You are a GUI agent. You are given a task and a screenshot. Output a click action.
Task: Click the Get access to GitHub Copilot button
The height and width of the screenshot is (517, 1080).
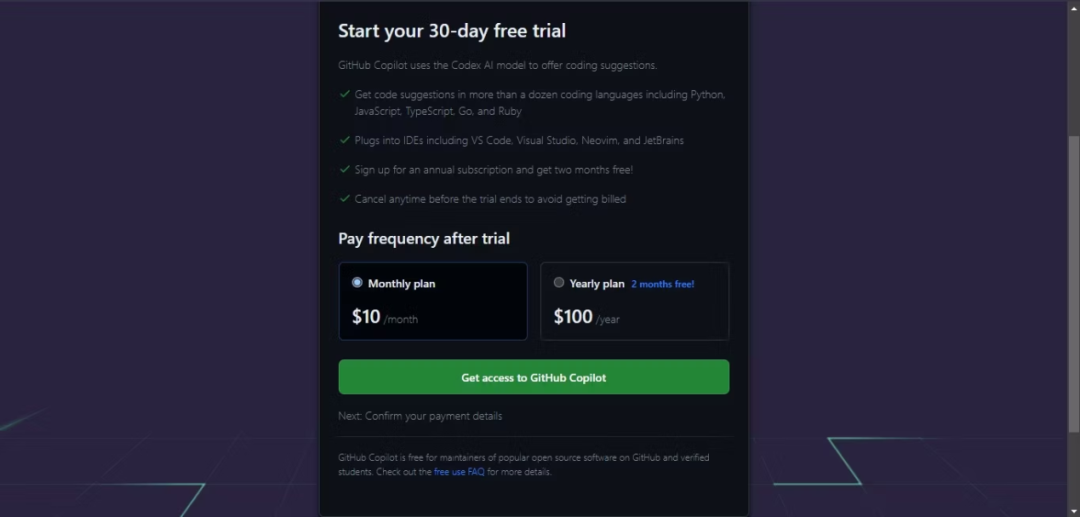coord(533,378)
